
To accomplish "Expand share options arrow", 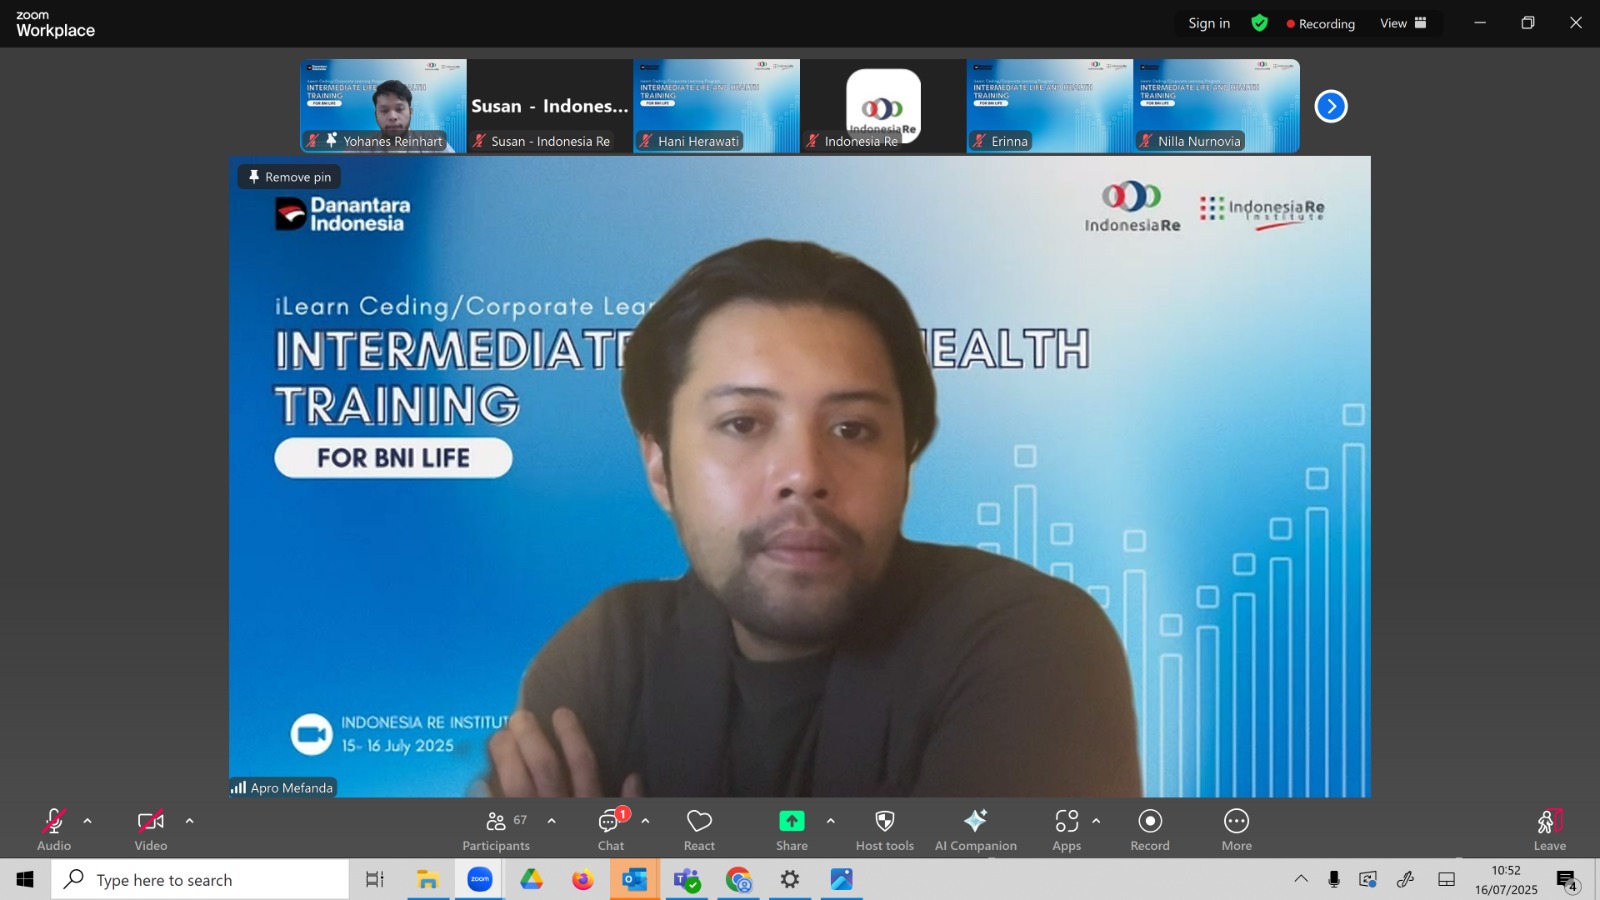I will [x=830, y=821].
